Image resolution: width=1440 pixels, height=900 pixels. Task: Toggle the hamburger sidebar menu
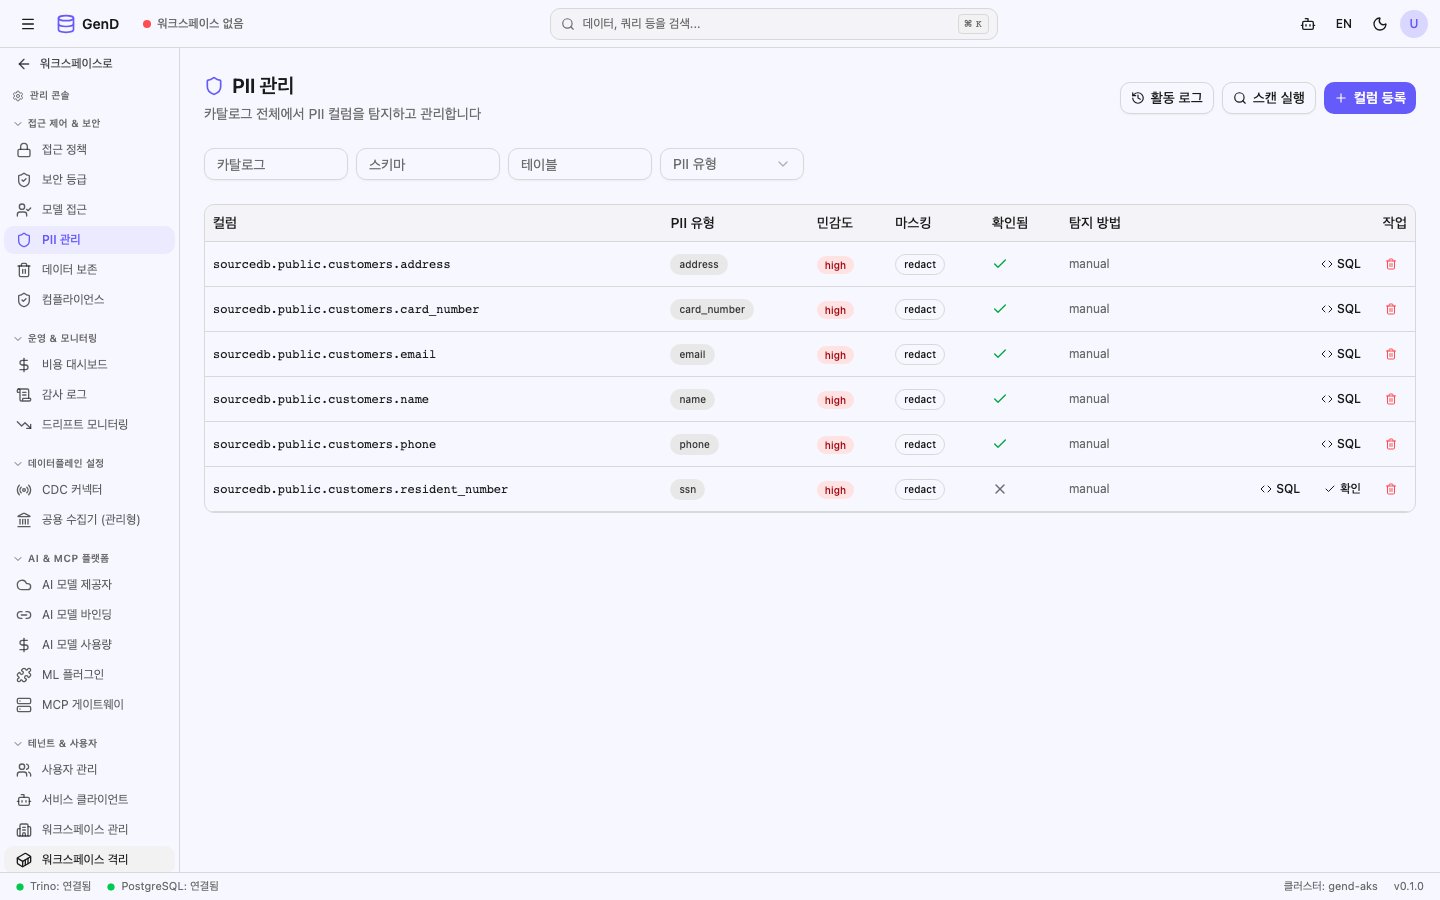(x=28, y=24)
